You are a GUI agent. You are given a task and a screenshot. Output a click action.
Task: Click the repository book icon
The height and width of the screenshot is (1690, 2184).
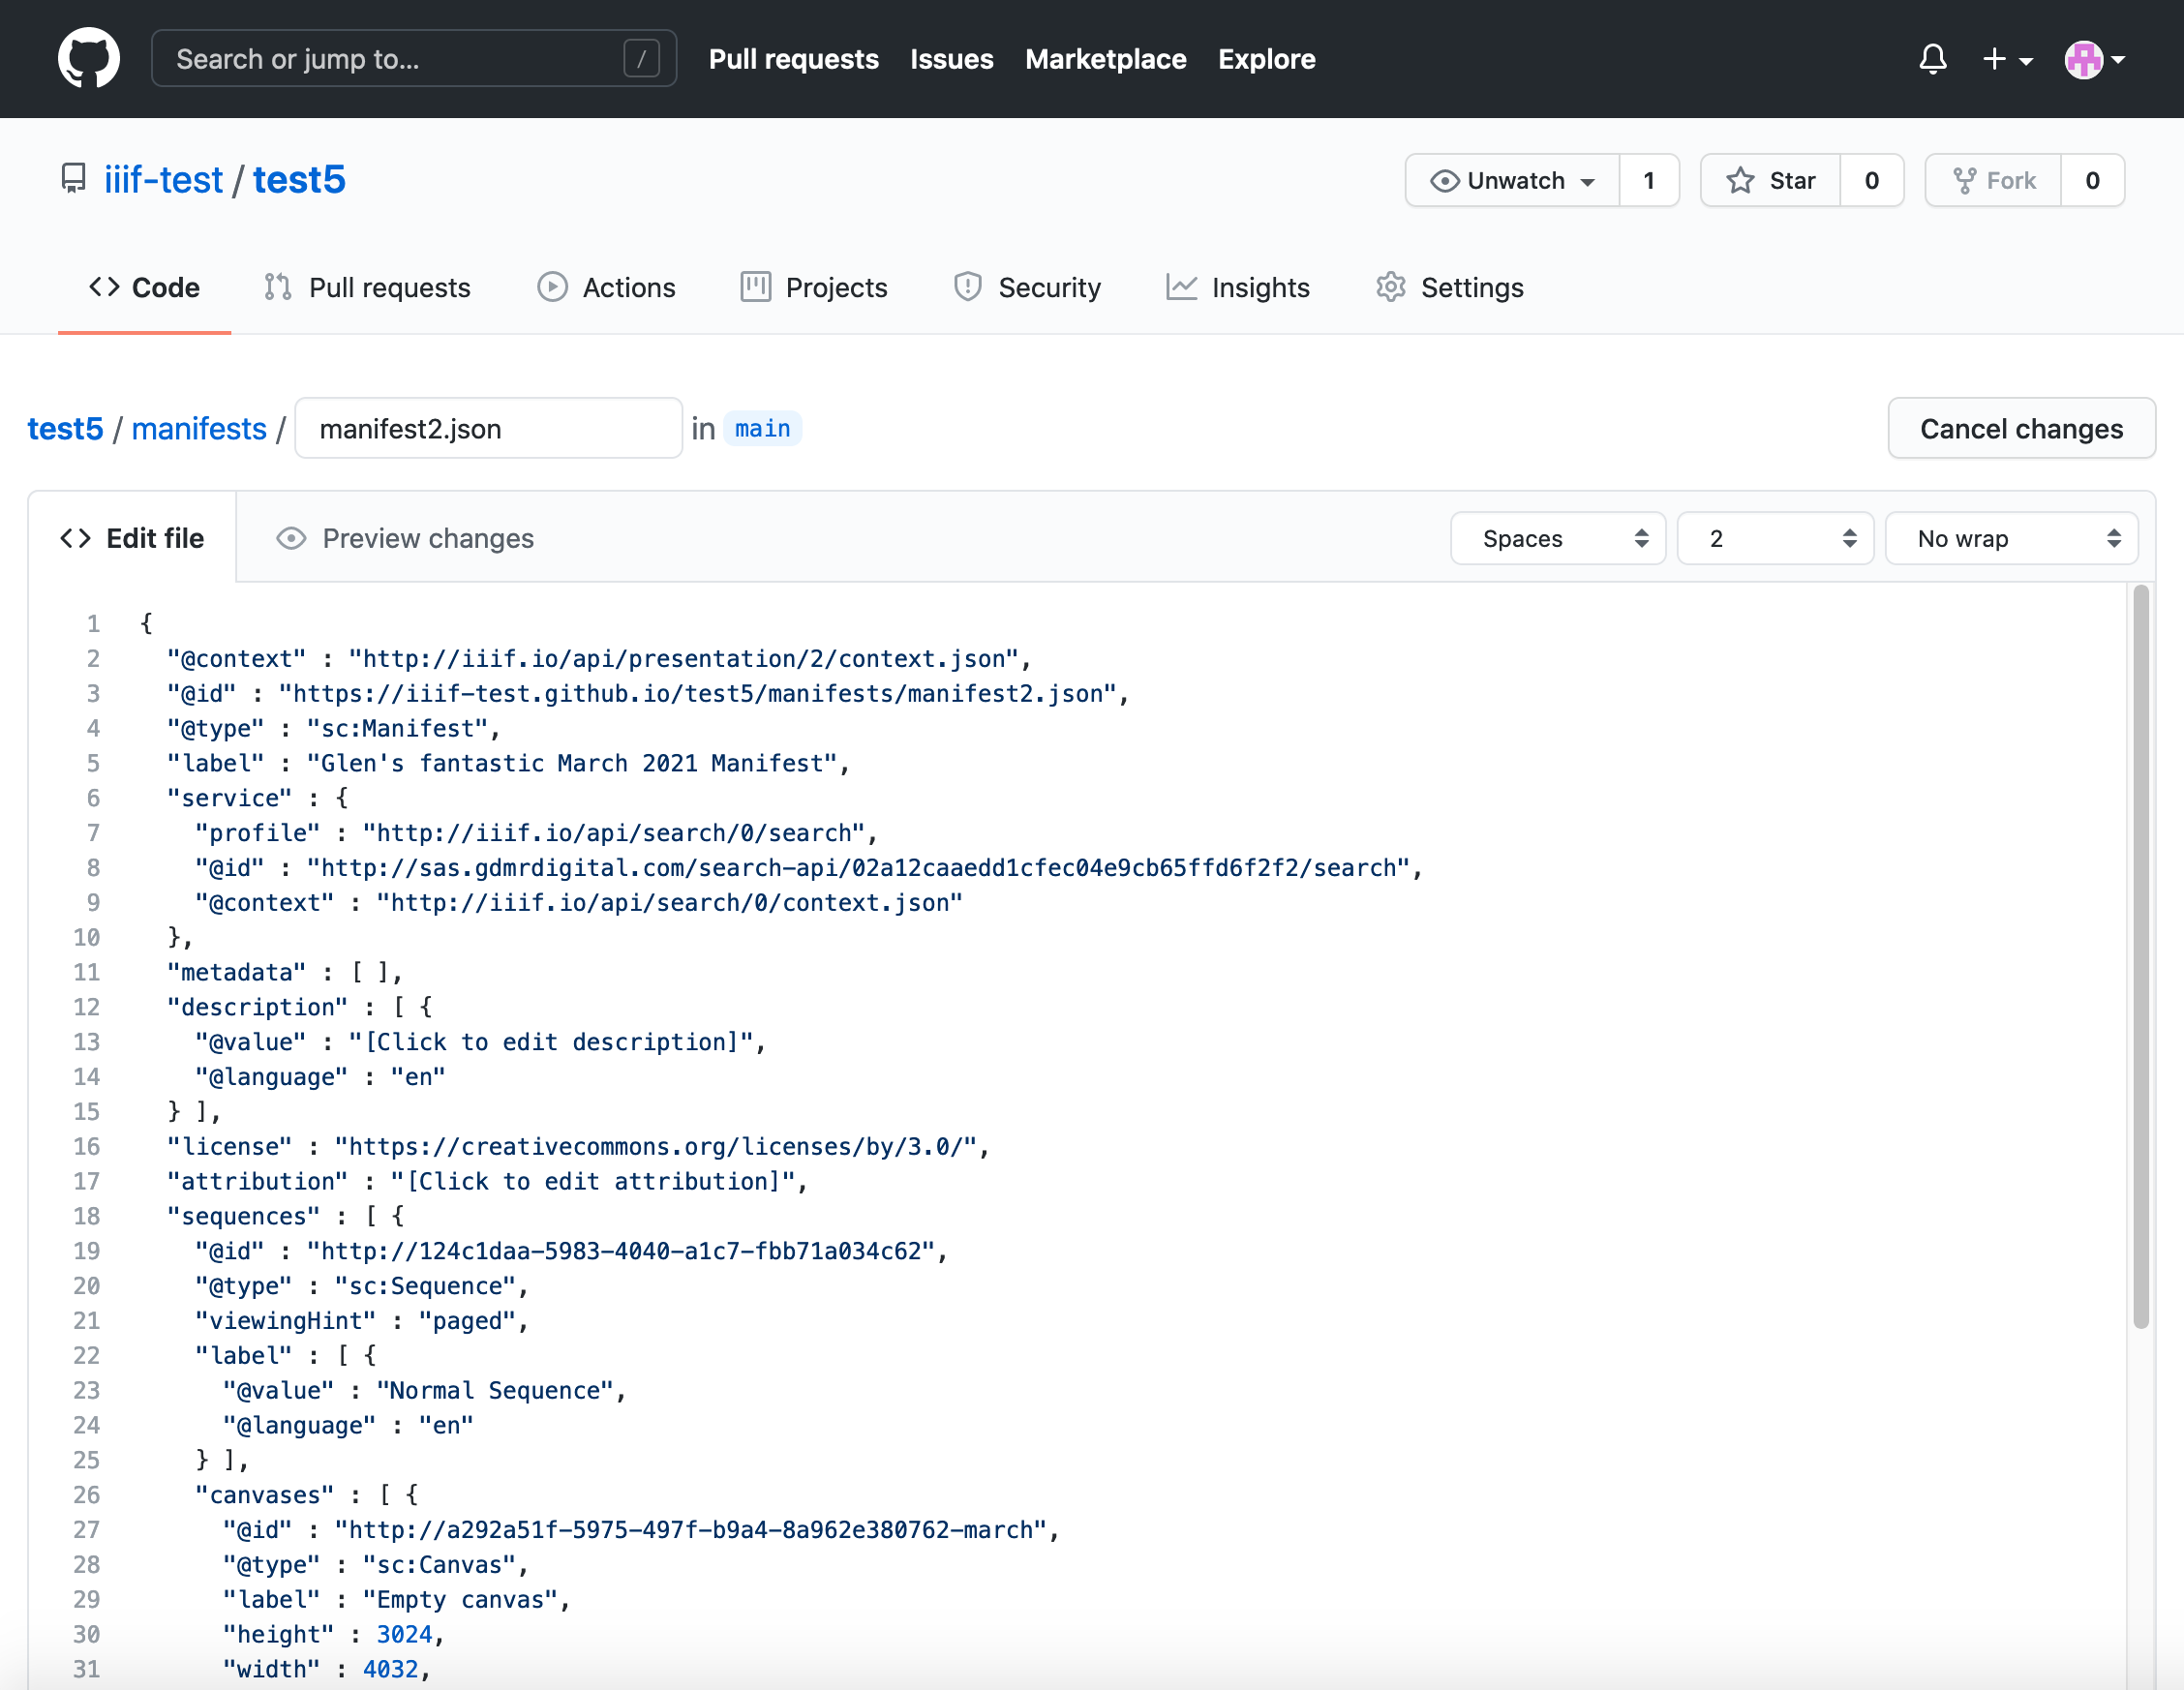(x=73, y=179)
